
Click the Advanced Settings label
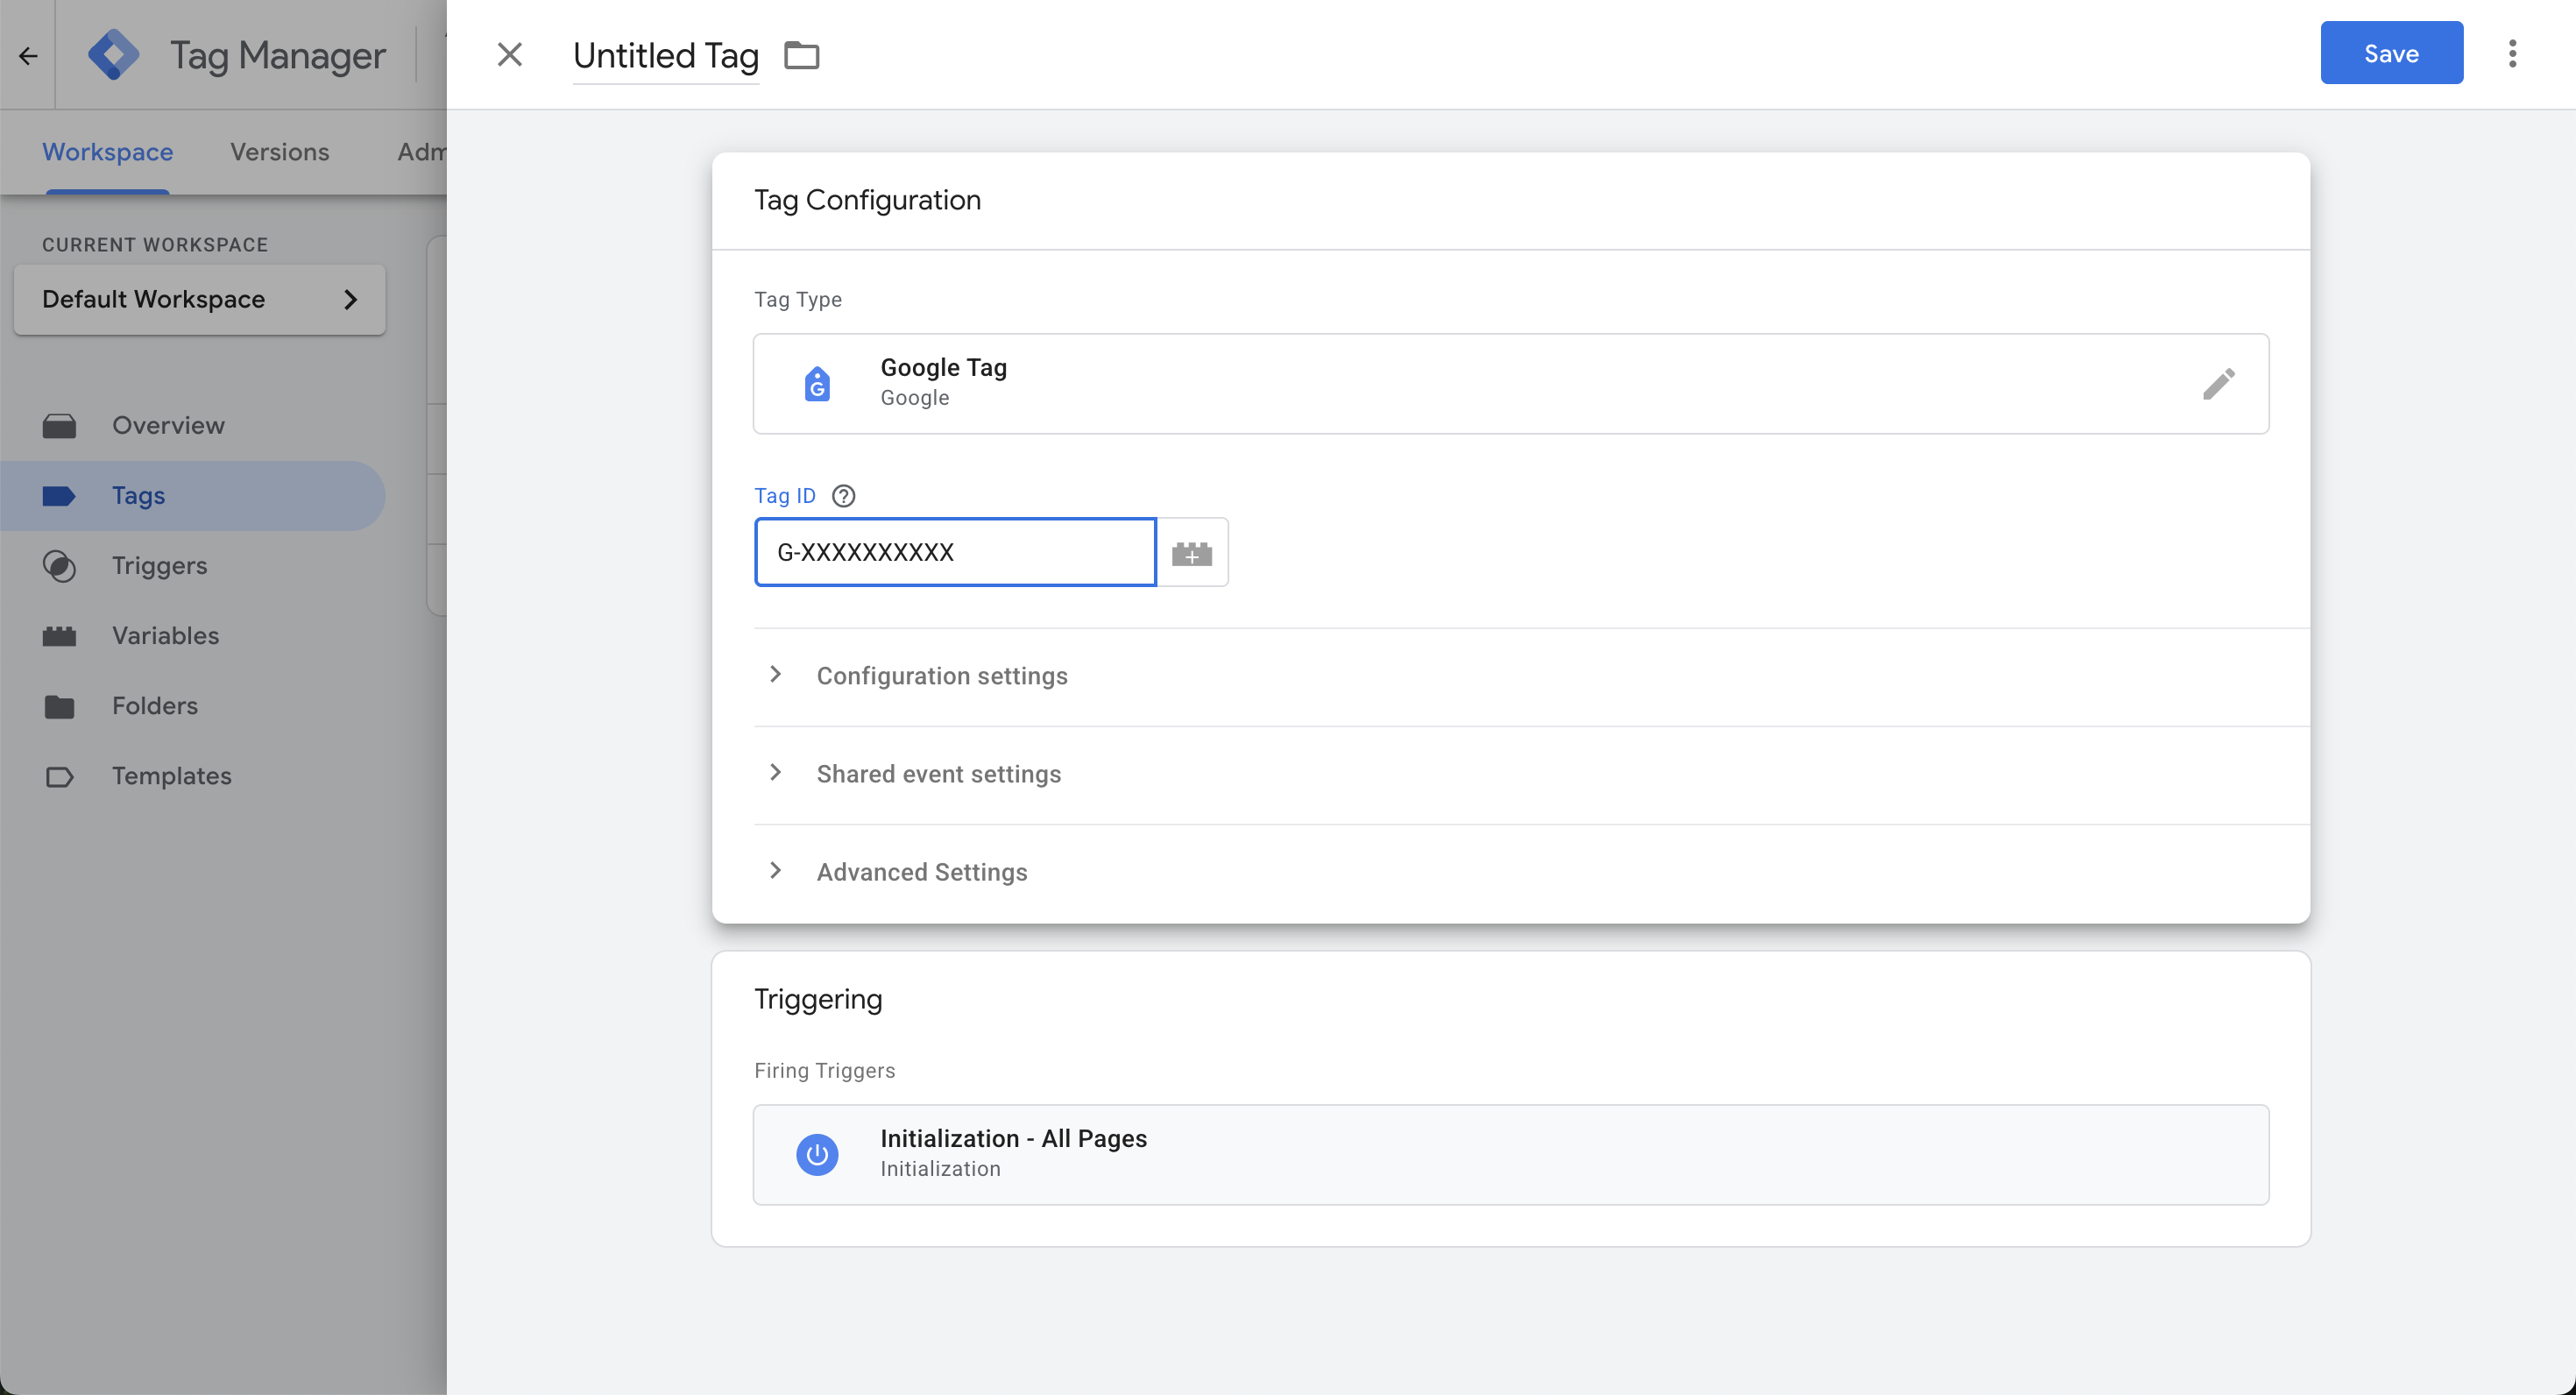pos(921,872)
